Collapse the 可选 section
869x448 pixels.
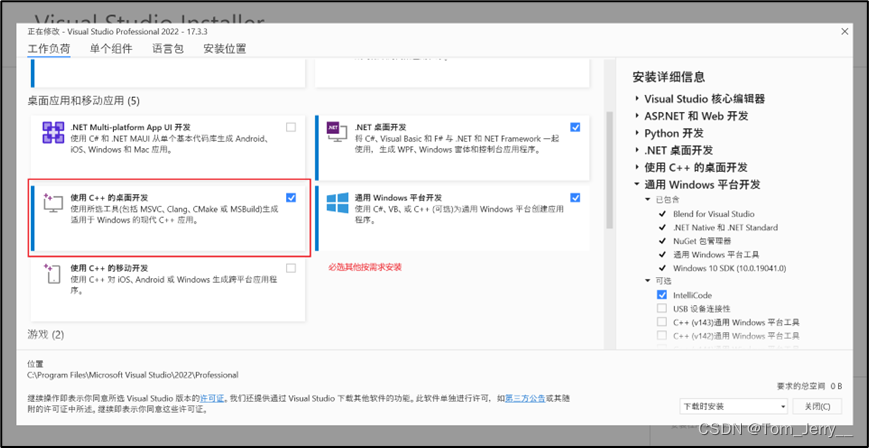click(x=648, y=281)
